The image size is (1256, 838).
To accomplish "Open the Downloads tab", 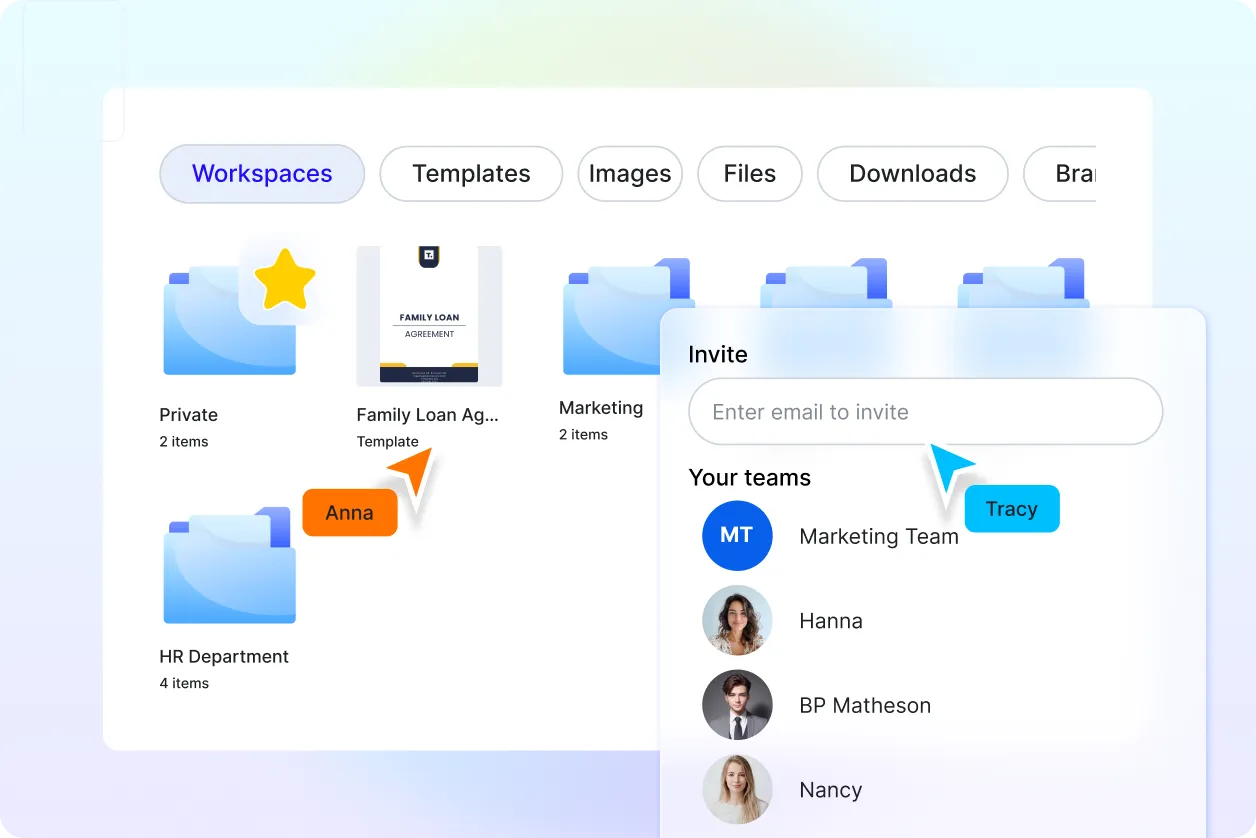I will (912, 174).
